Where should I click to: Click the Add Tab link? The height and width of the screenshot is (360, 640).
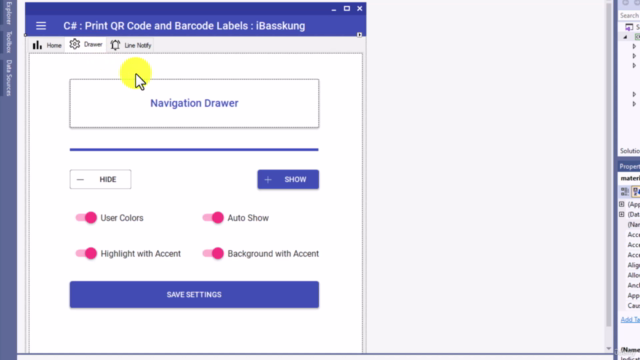(x=630, y=320)
